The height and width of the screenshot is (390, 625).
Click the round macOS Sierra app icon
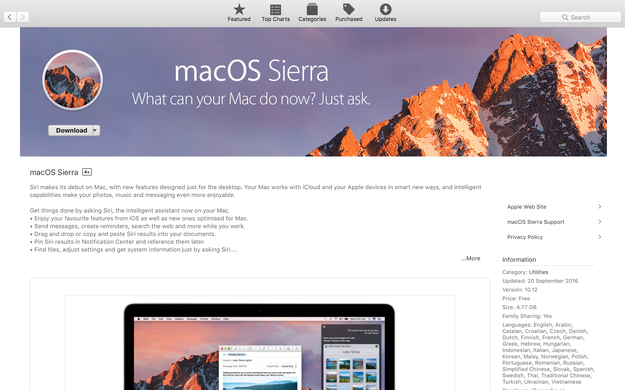[x=73, y=80]
